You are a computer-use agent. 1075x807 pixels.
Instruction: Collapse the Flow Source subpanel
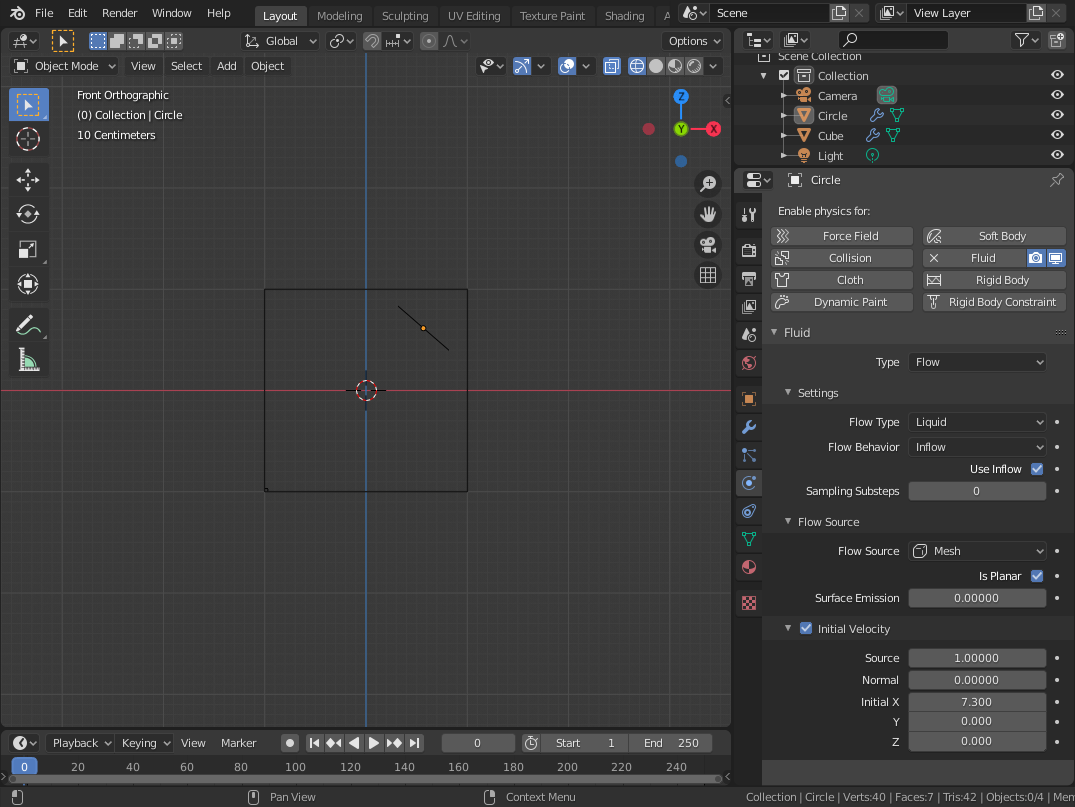(788, 522)
